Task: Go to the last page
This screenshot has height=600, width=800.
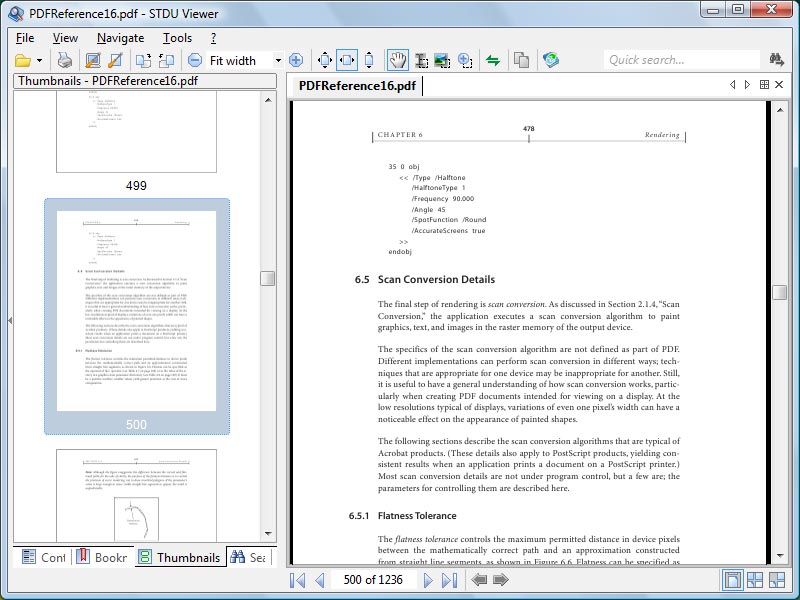Action: (451, 580)
